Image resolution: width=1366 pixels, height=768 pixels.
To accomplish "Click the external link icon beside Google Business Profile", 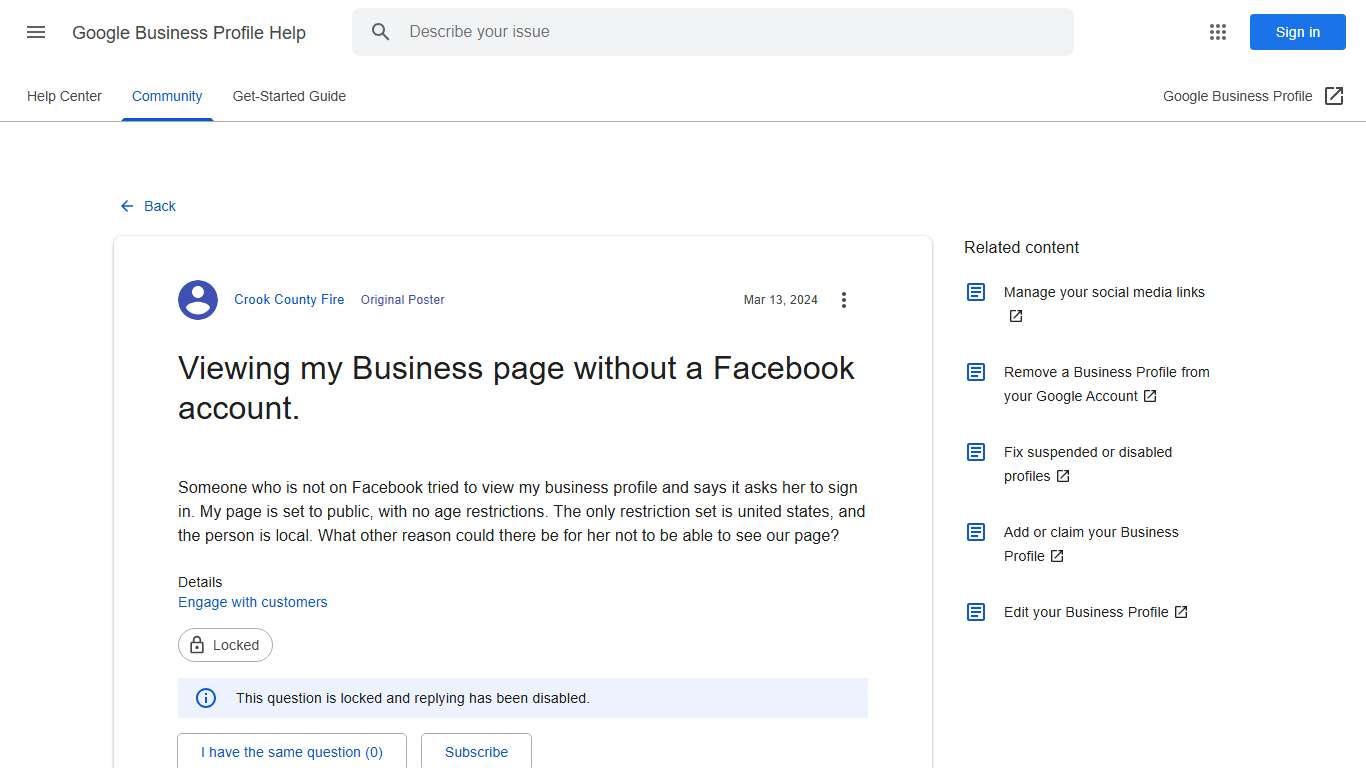I will pos(1334,95).
